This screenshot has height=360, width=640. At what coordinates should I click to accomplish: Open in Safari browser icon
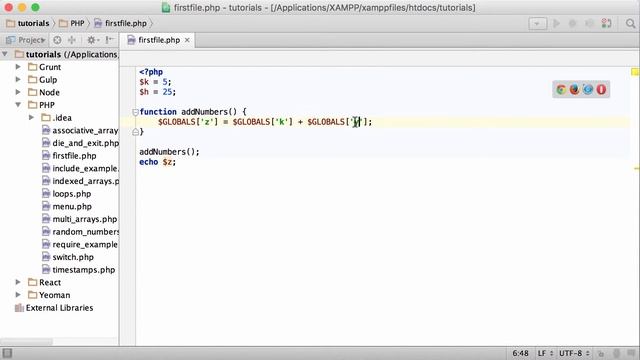[x=588, y=89]
